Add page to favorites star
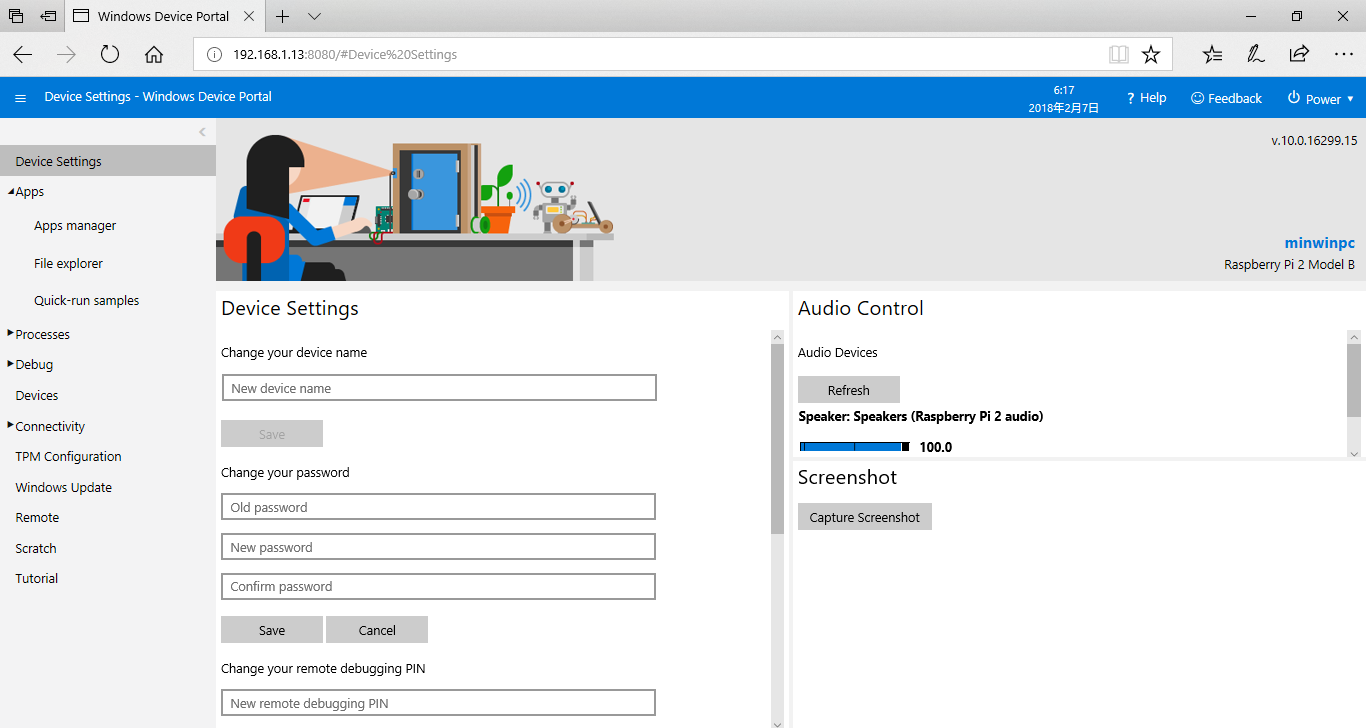Viewport: 1366px width, 728px height. pos(1151,54)
